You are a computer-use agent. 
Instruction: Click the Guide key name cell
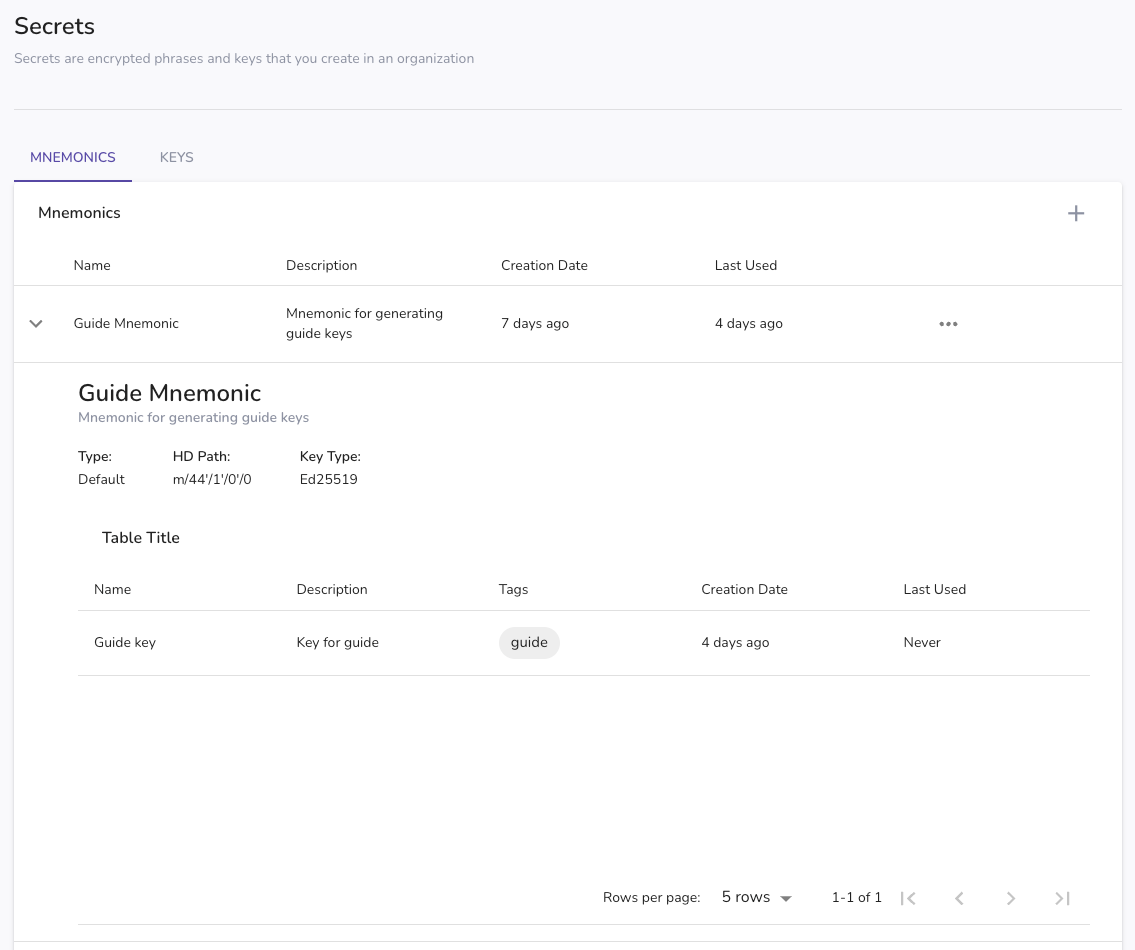coord(125,642)
